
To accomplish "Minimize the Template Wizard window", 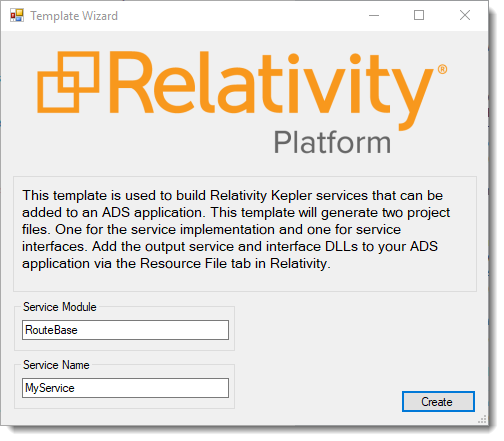I will coord(374,15).
